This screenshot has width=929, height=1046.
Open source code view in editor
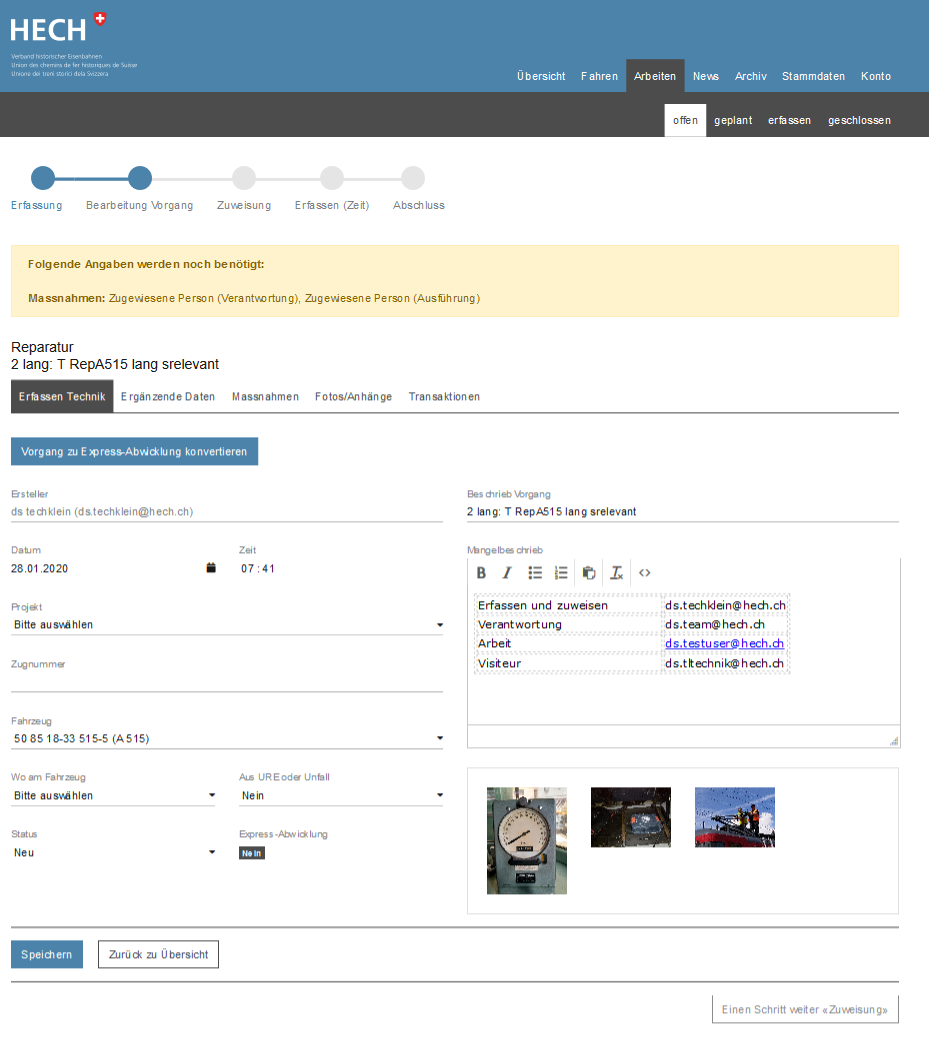[x=645, y=573]
